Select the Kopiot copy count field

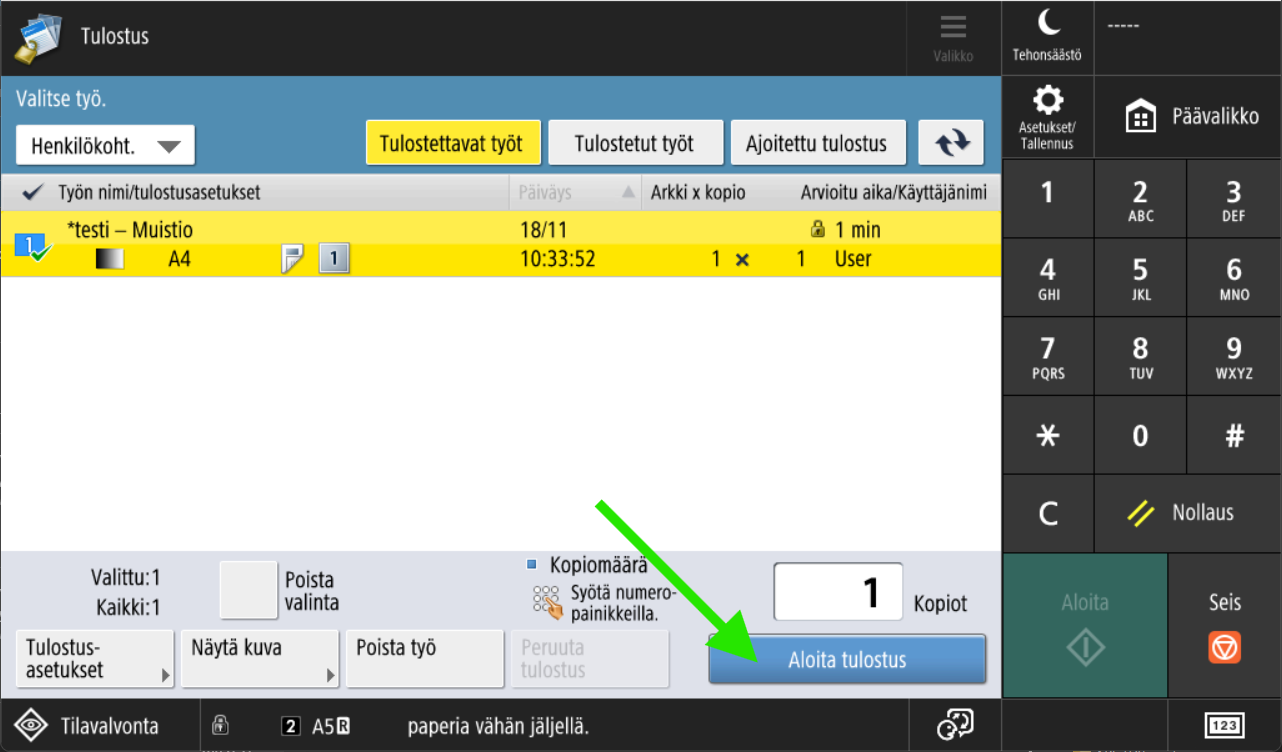coord(837,592)
